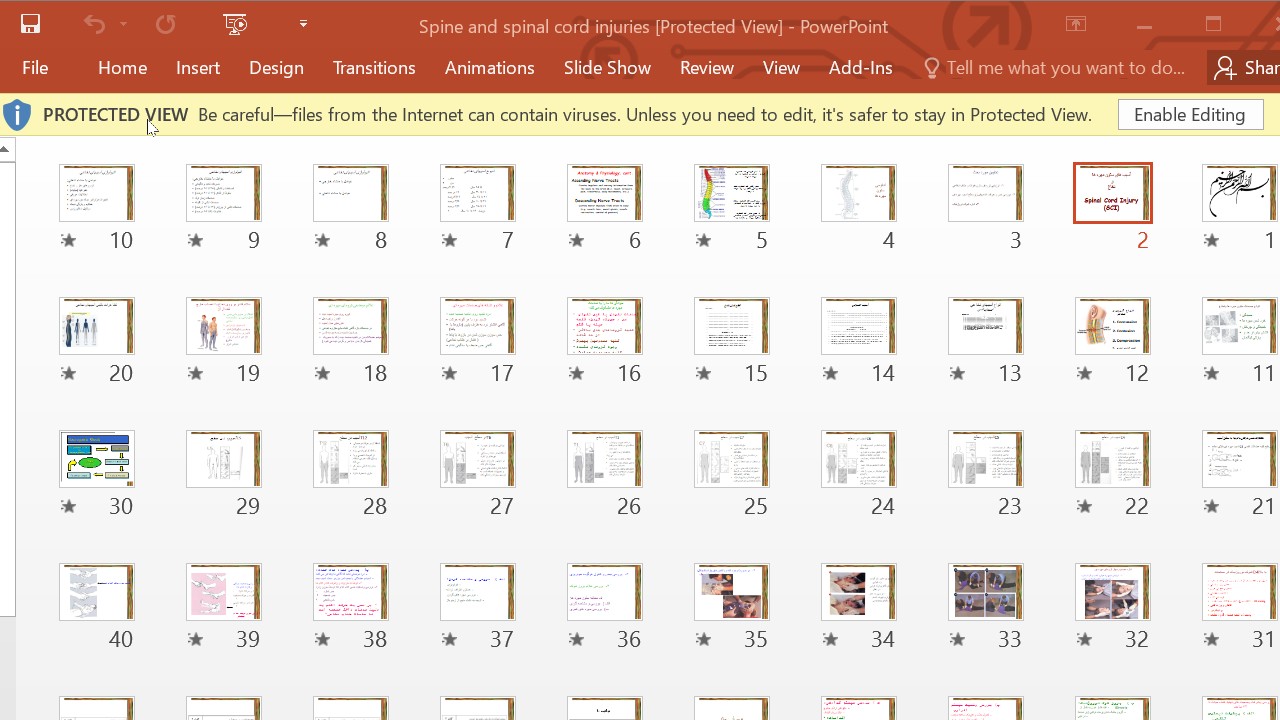Open the Add-Ins tab
Viewport: 1280px width, 720px height.
[860, 68]
